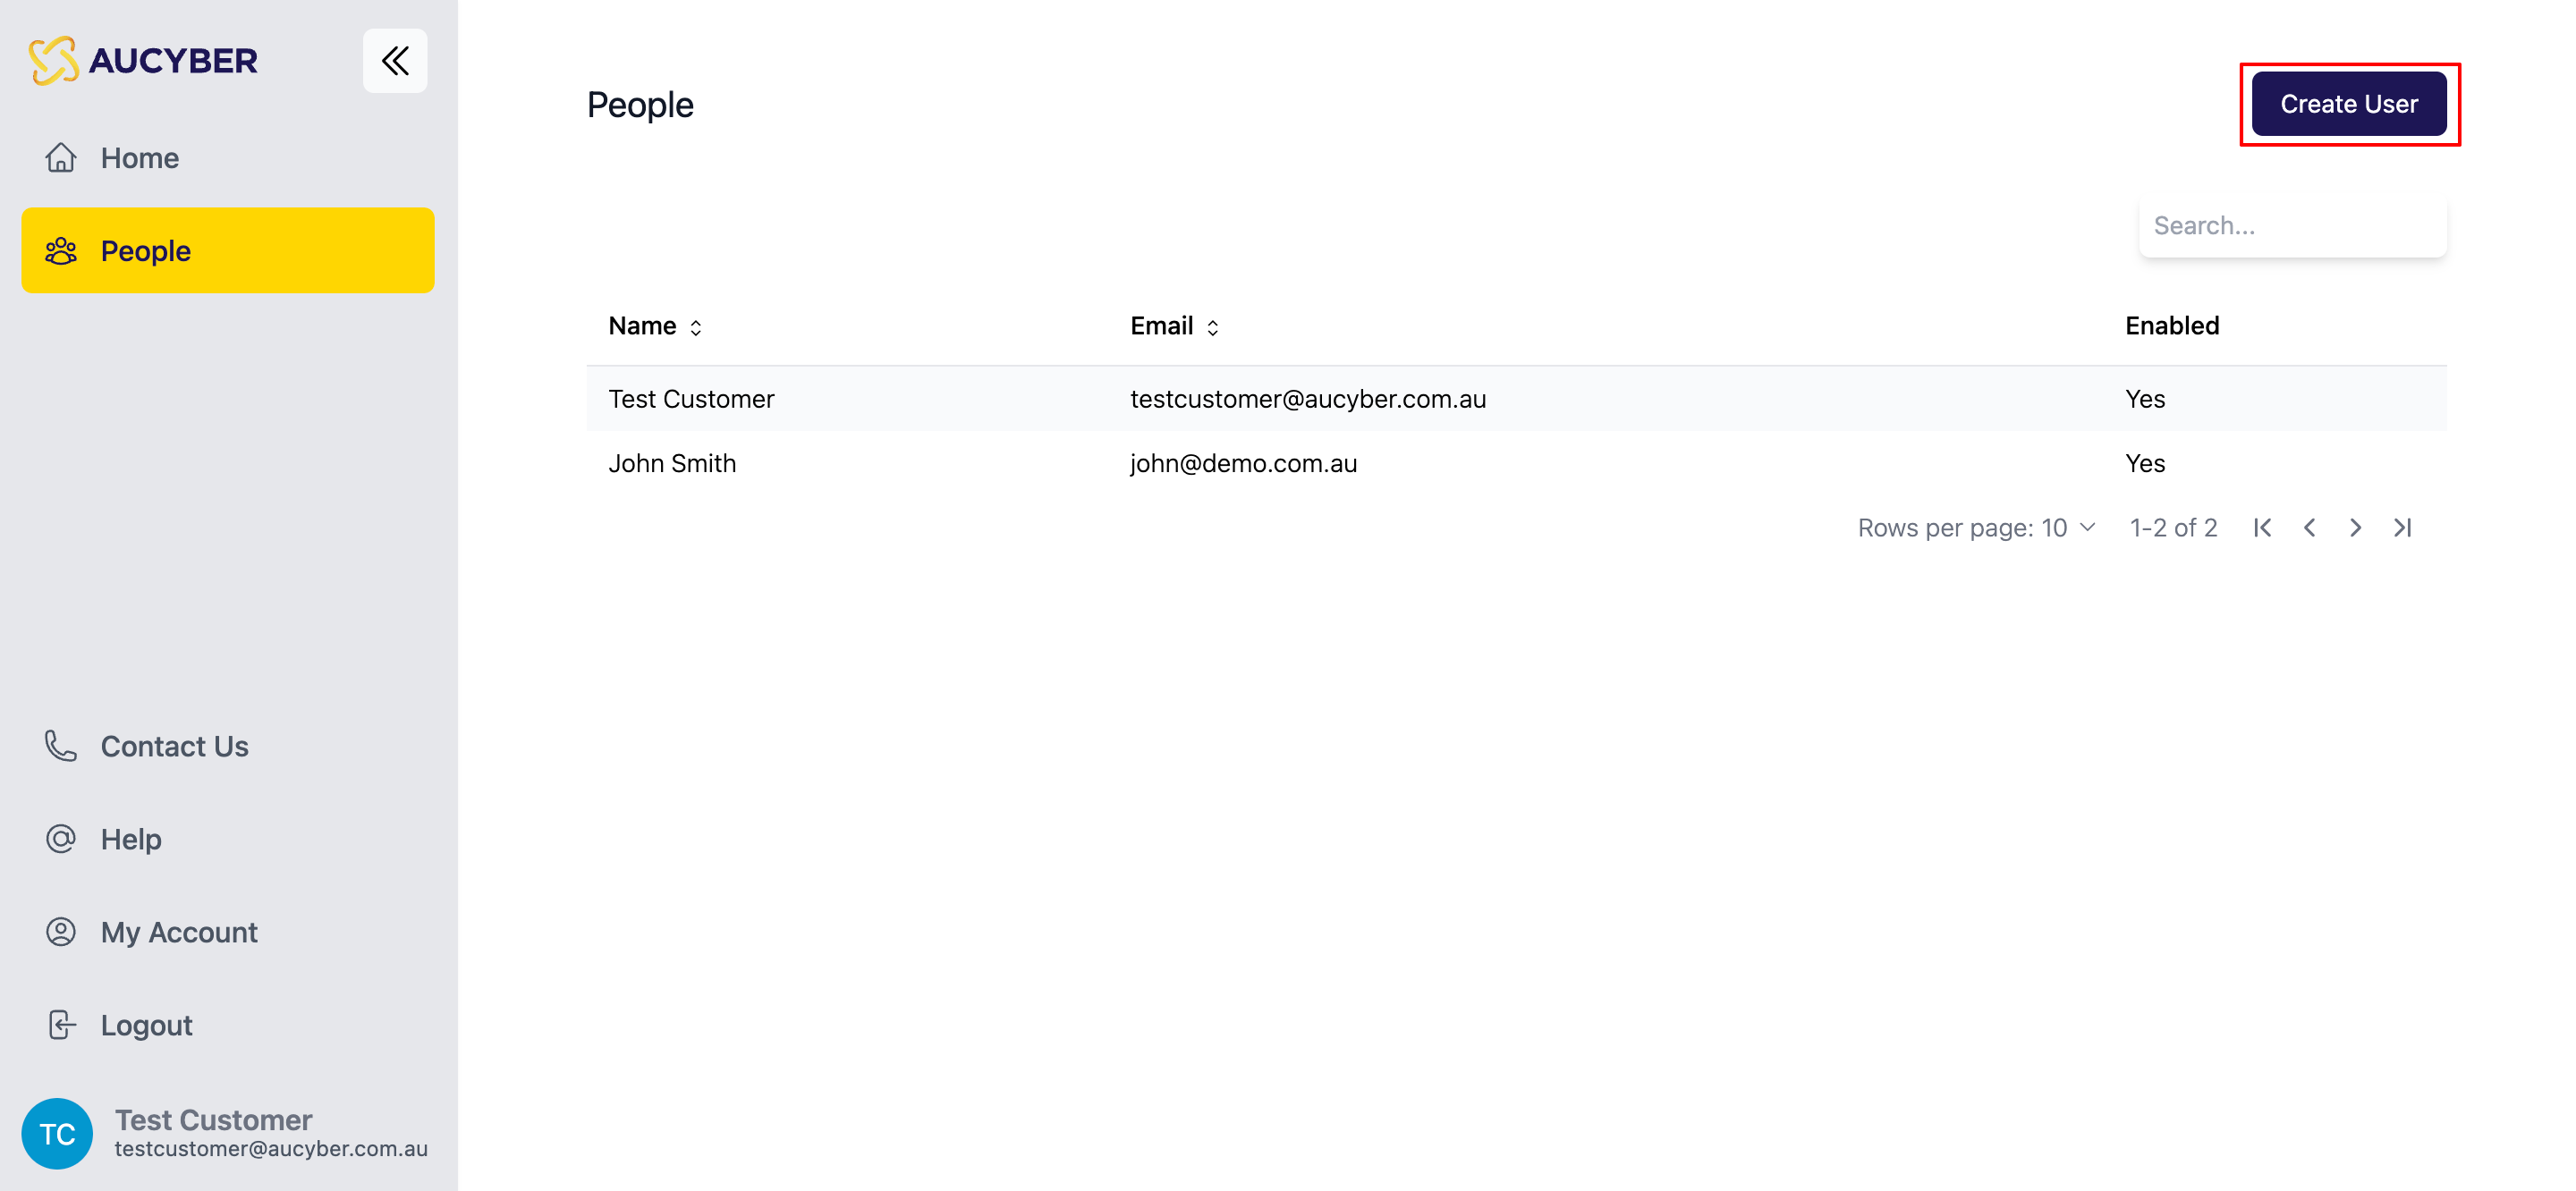This screenshot has height=1191, width=2576.
Task: Click the AUCYBER logo
Action: (144, 61)
